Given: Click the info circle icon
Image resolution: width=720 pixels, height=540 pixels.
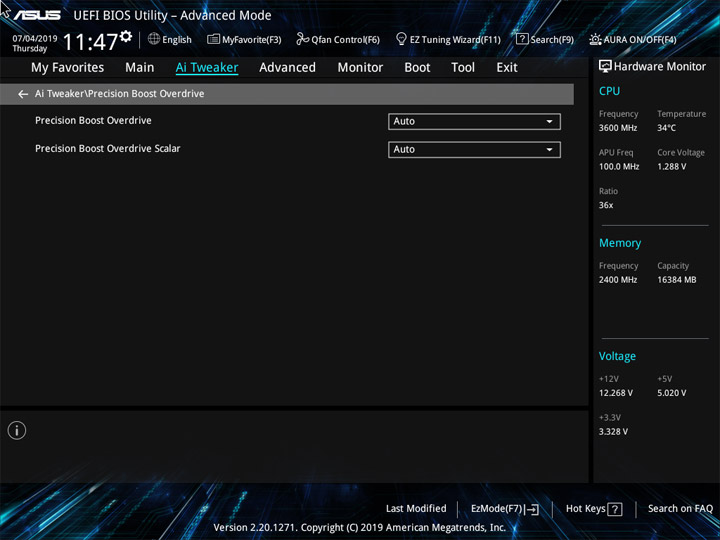Looking at the screenshot, I should click(17, 430).
